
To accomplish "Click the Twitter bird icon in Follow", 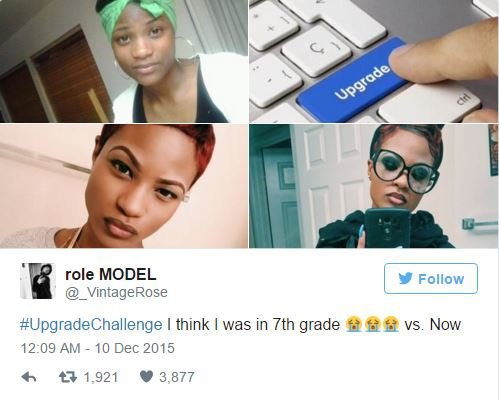I will tap(405, 279).
